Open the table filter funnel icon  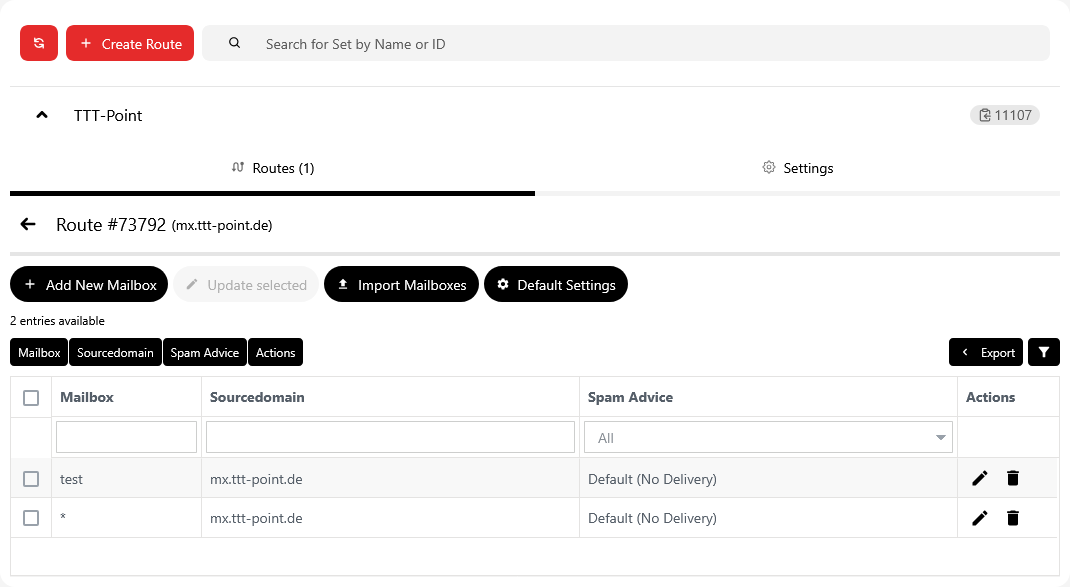pyautogui.click(x=1044, y=352)
